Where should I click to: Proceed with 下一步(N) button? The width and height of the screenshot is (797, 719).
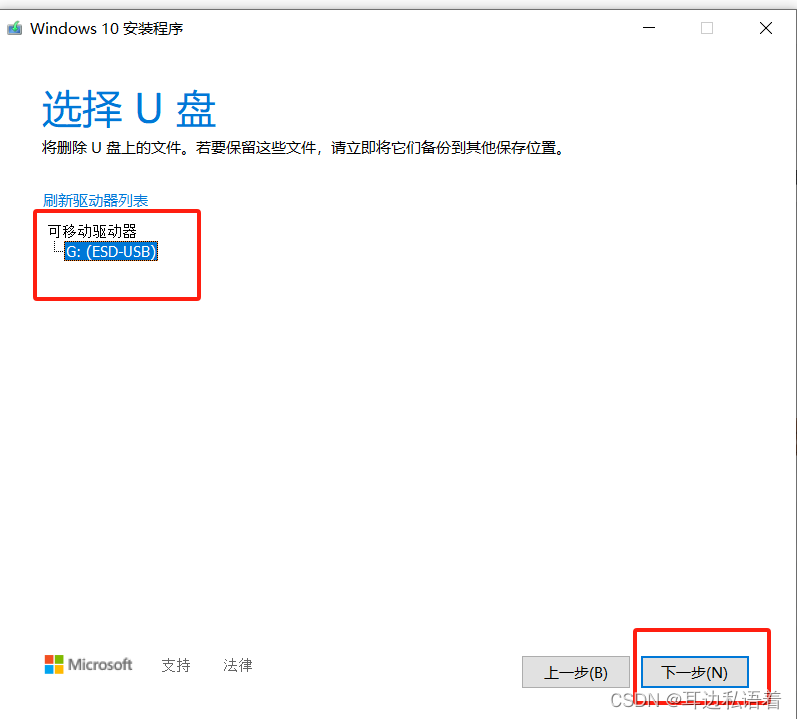pyautogui.click(x=694, y=672)
